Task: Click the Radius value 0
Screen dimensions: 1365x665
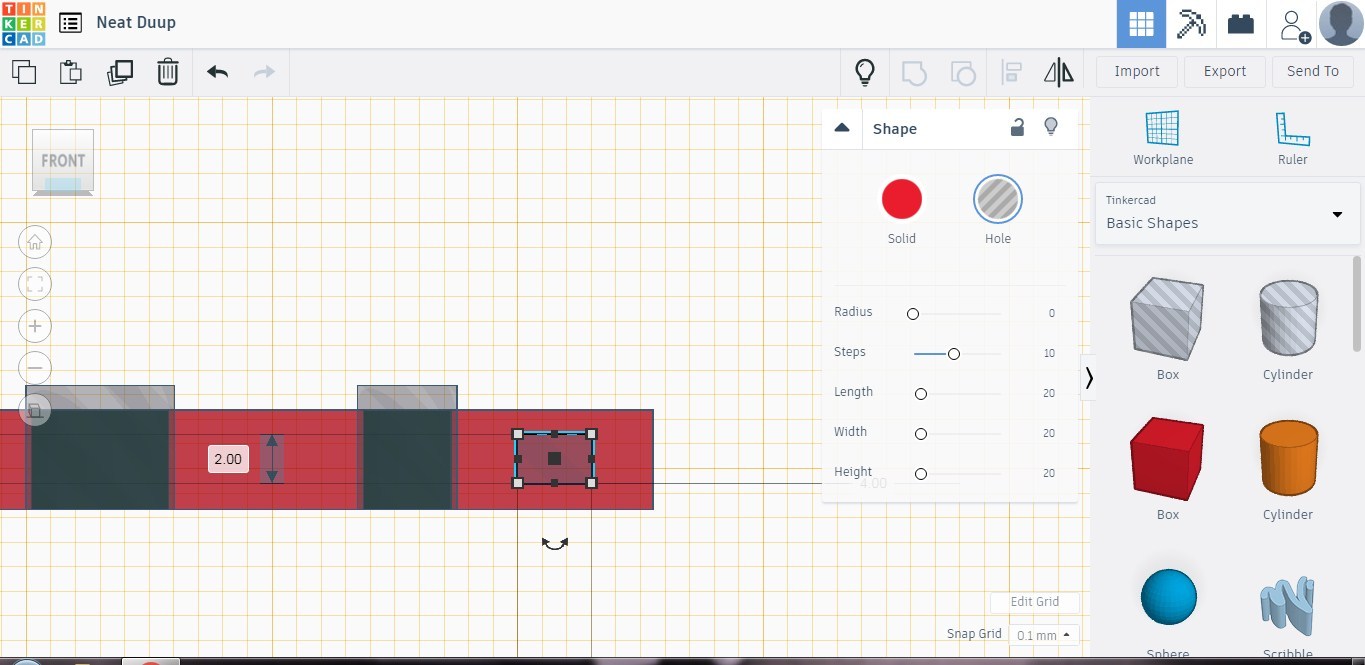Action: [x=1052, y=314]
